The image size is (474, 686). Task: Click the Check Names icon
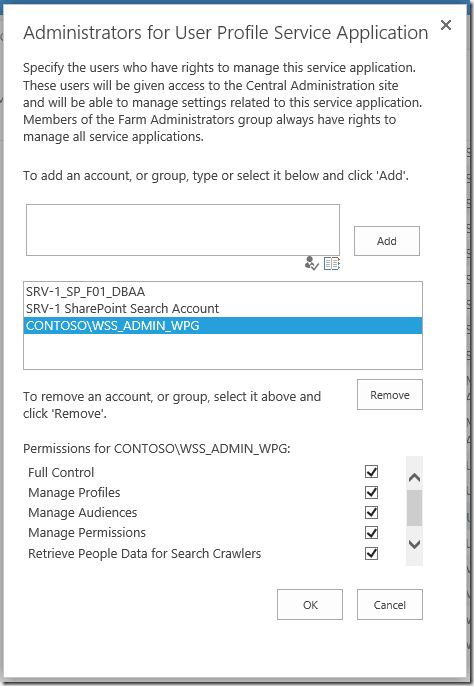(311, 263)
